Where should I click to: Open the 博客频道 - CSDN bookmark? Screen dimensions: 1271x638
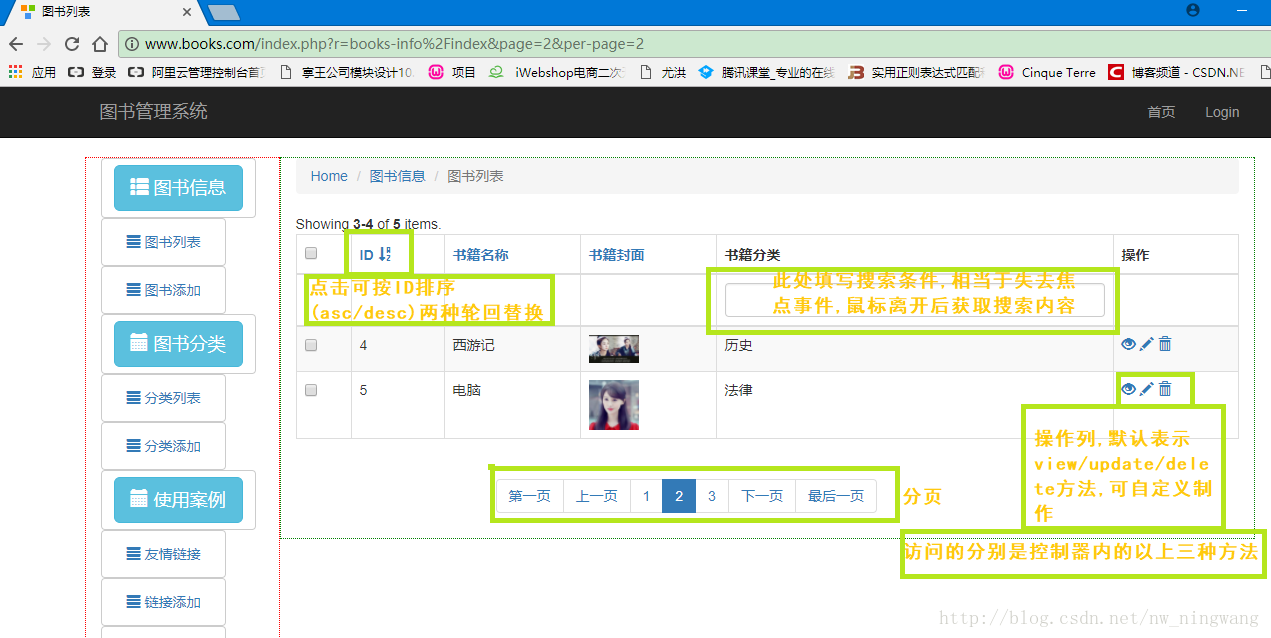coord(1178,72)
